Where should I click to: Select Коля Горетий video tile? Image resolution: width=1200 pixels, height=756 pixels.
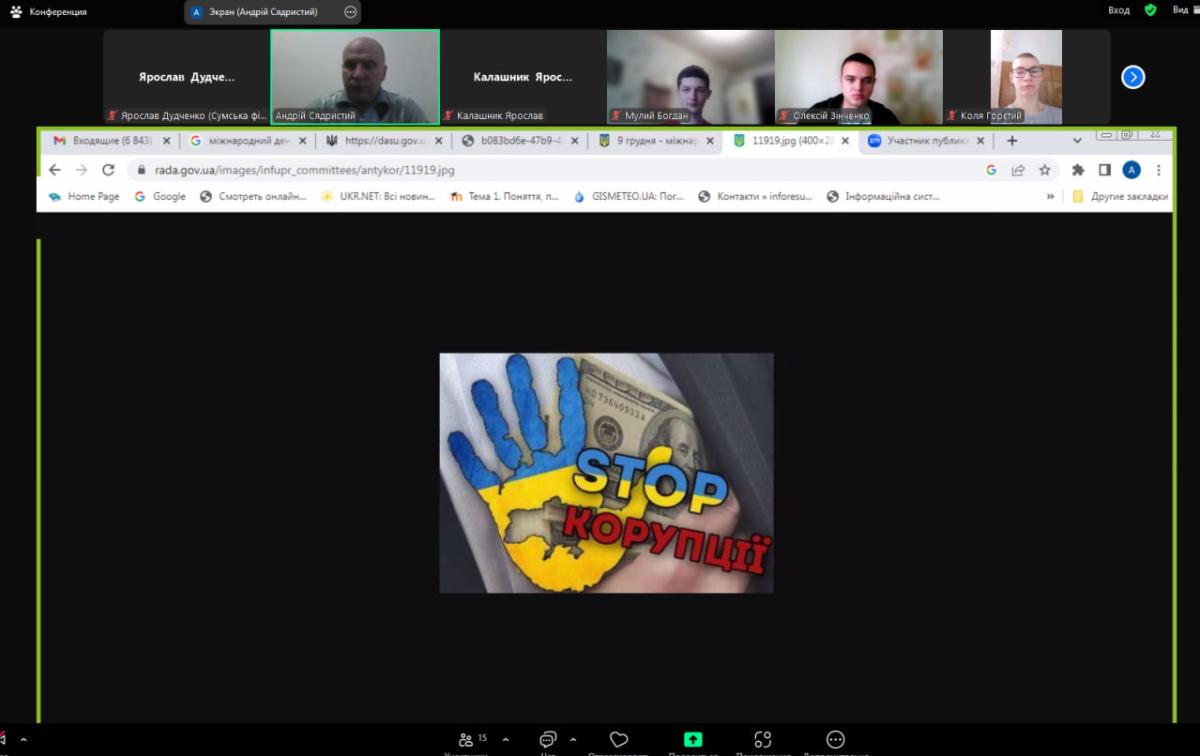[x=1026, y=77]
